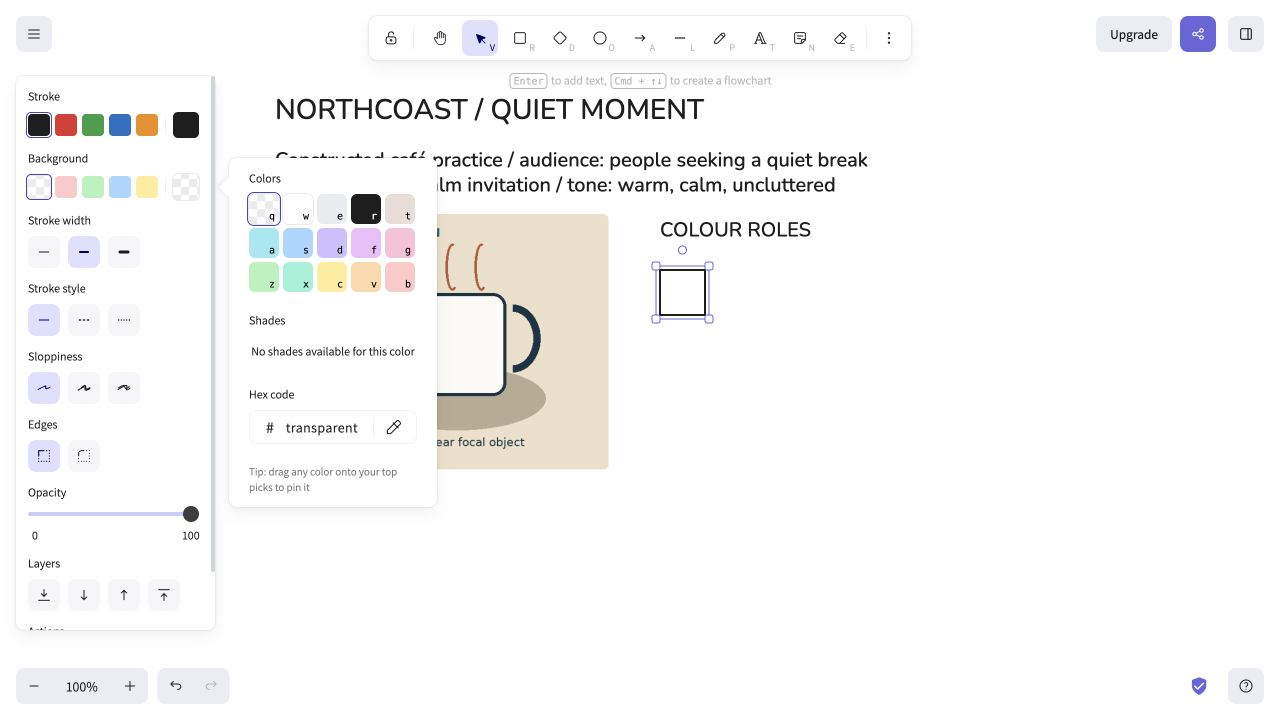Image resolution: width=1280 pixels, height=720 pixels.
Task: Send selected shape backward one layer
Action: pos(84,595)
